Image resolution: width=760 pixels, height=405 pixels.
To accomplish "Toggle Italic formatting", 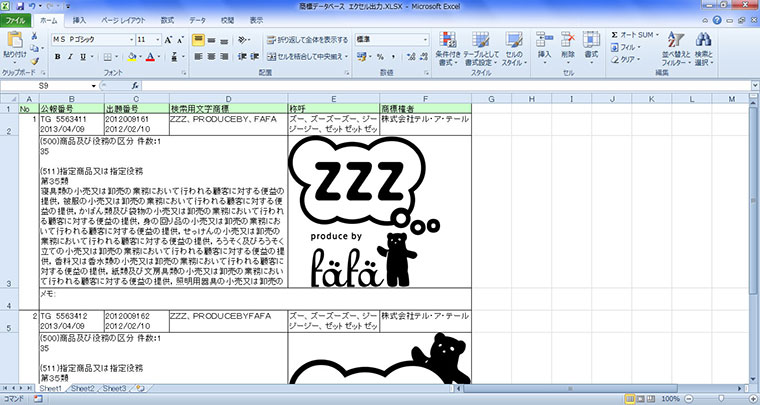I will [70, 57].
